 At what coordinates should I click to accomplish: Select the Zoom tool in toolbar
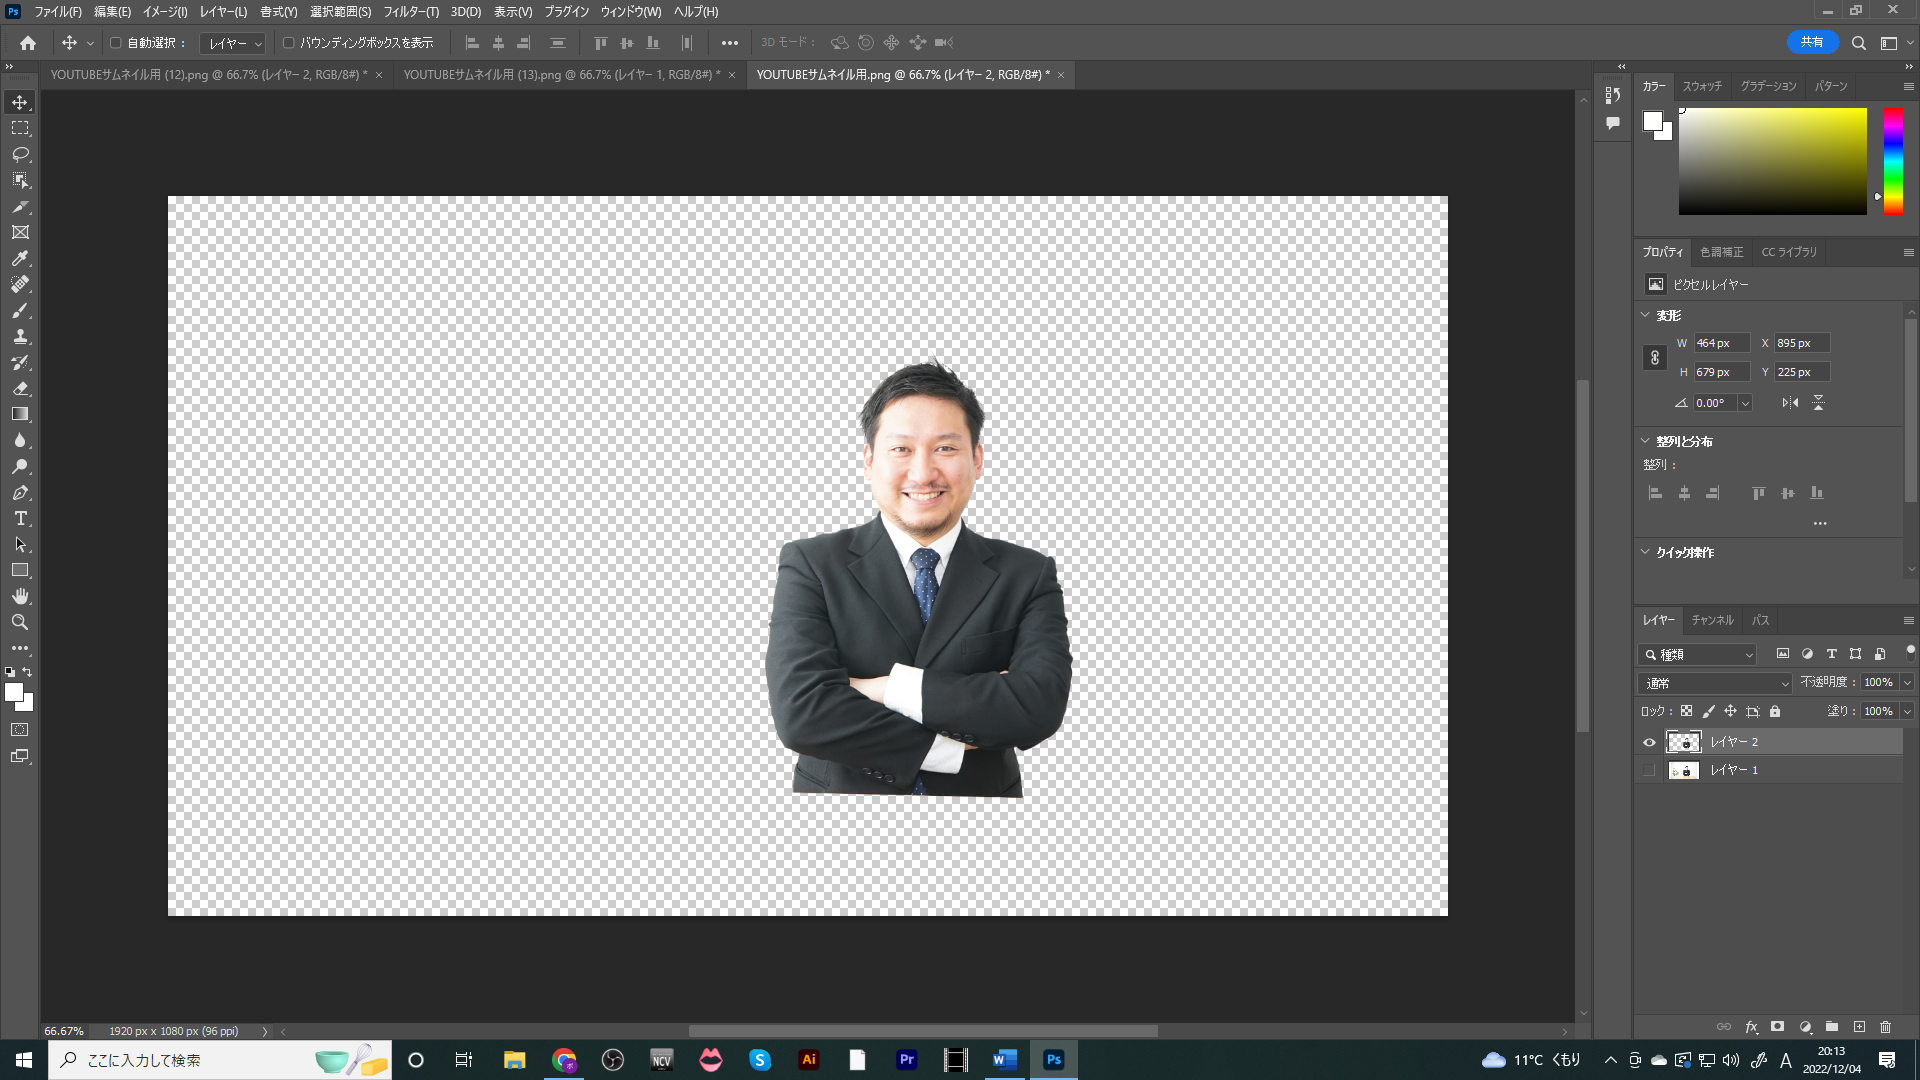pos(20,622)
